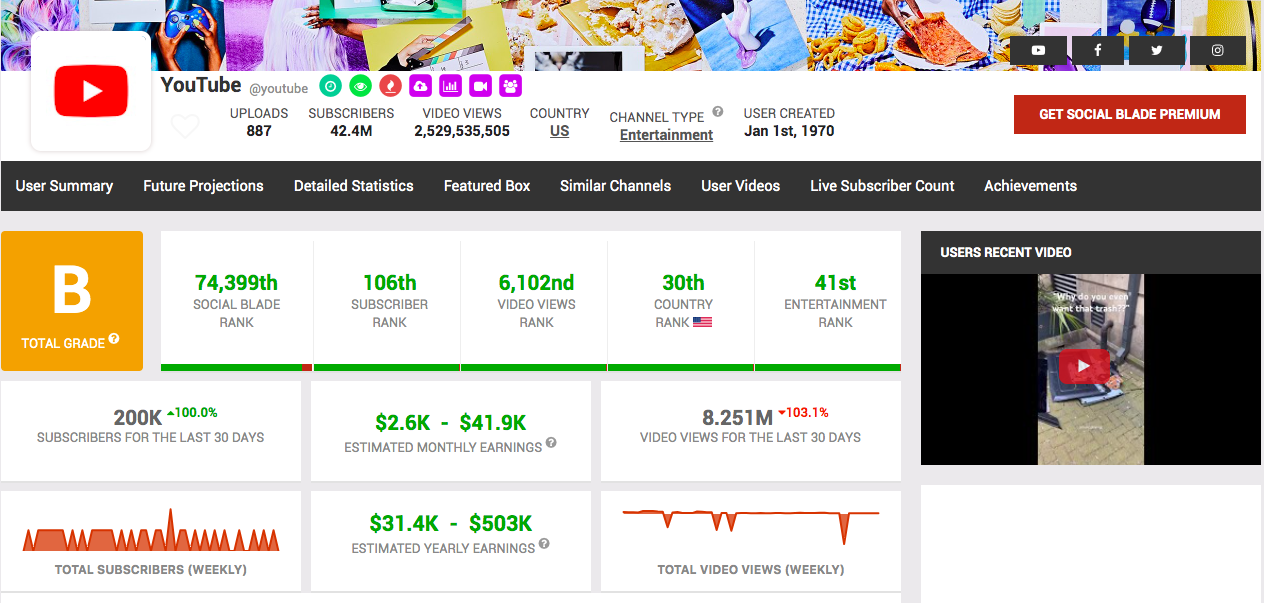Switch to the Future Projections tab
1264x603 pixels.
pyautogui.click(x=203, y=186)
